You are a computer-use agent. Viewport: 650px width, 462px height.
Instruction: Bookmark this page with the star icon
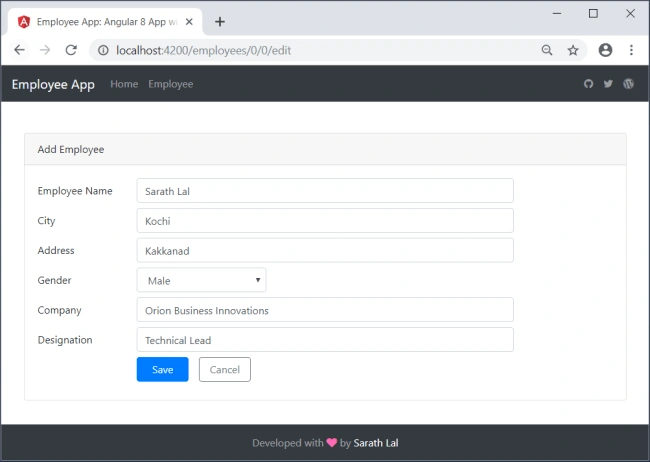(573, 50)
